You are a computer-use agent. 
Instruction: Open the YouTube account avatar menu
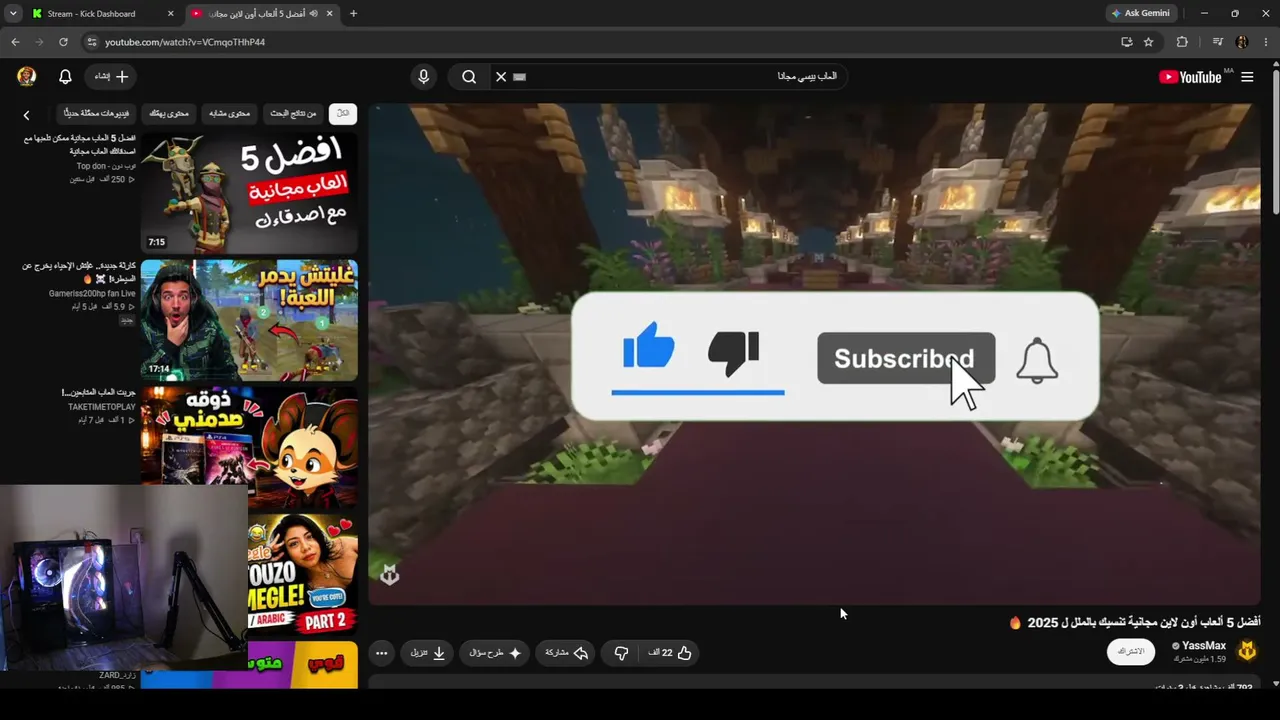coord(27,76)
